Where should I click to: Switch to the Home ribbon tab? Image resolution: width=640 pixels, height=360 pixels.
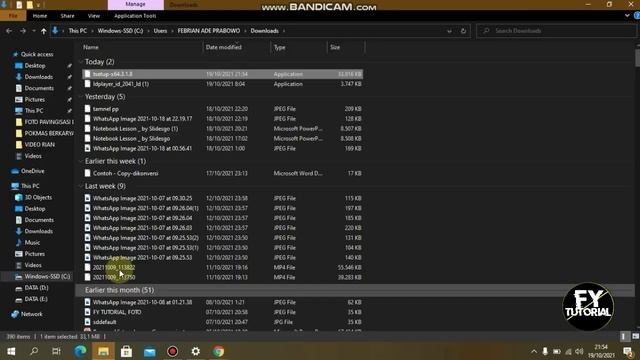[40, 16]
